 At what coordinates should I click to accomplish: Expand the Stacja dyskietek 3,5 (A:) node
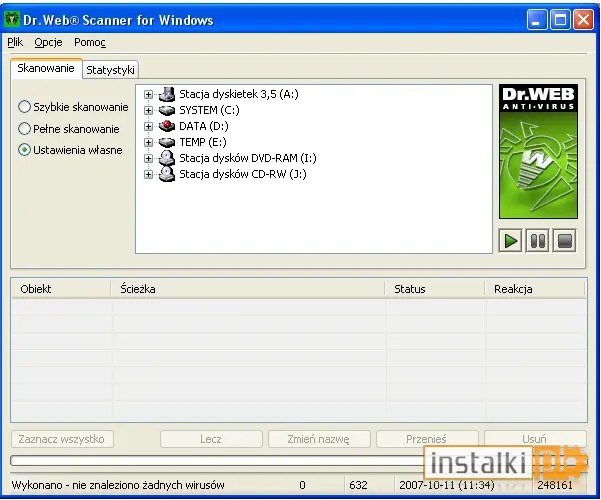(148, 94)
